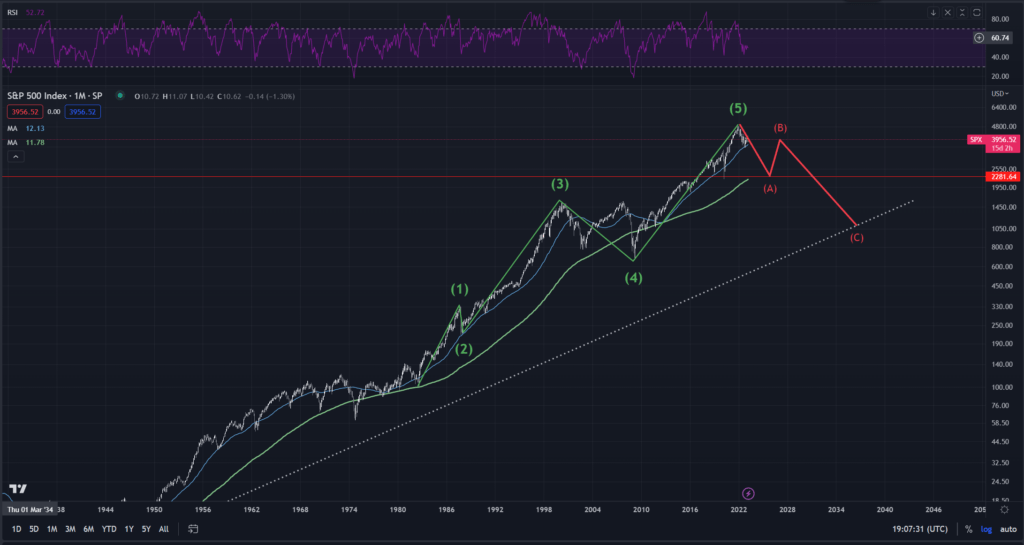The width and height of the screenshot is (1024, 545).
Task: Collapse the RSI pane with the inward-arrows icon
Action: [962, 12]
